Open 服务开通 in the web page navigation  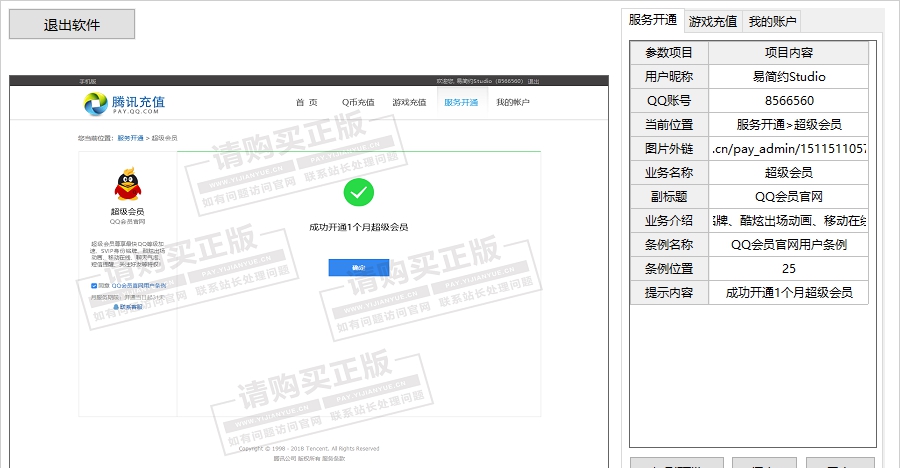point(461,102)
